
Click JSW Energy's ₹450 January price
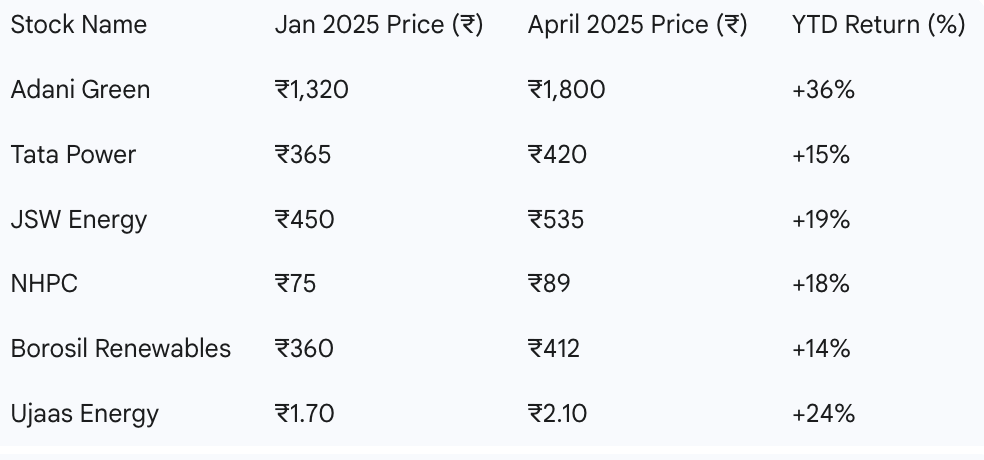coord(304,220)
